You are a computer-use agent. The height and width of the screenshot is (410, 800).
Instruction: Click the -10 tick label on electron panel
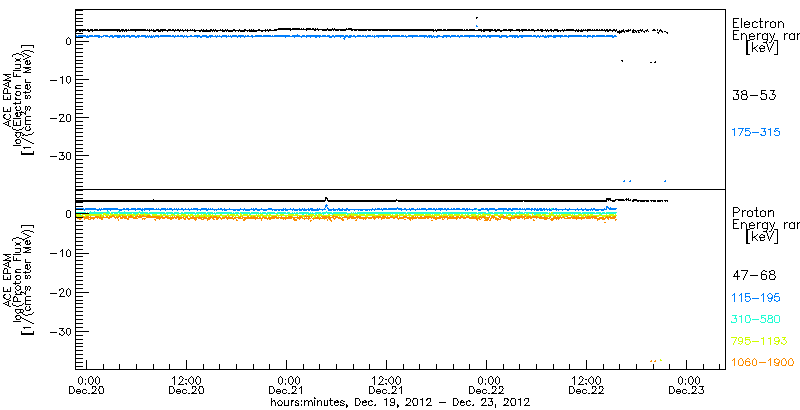coord(59,80)
